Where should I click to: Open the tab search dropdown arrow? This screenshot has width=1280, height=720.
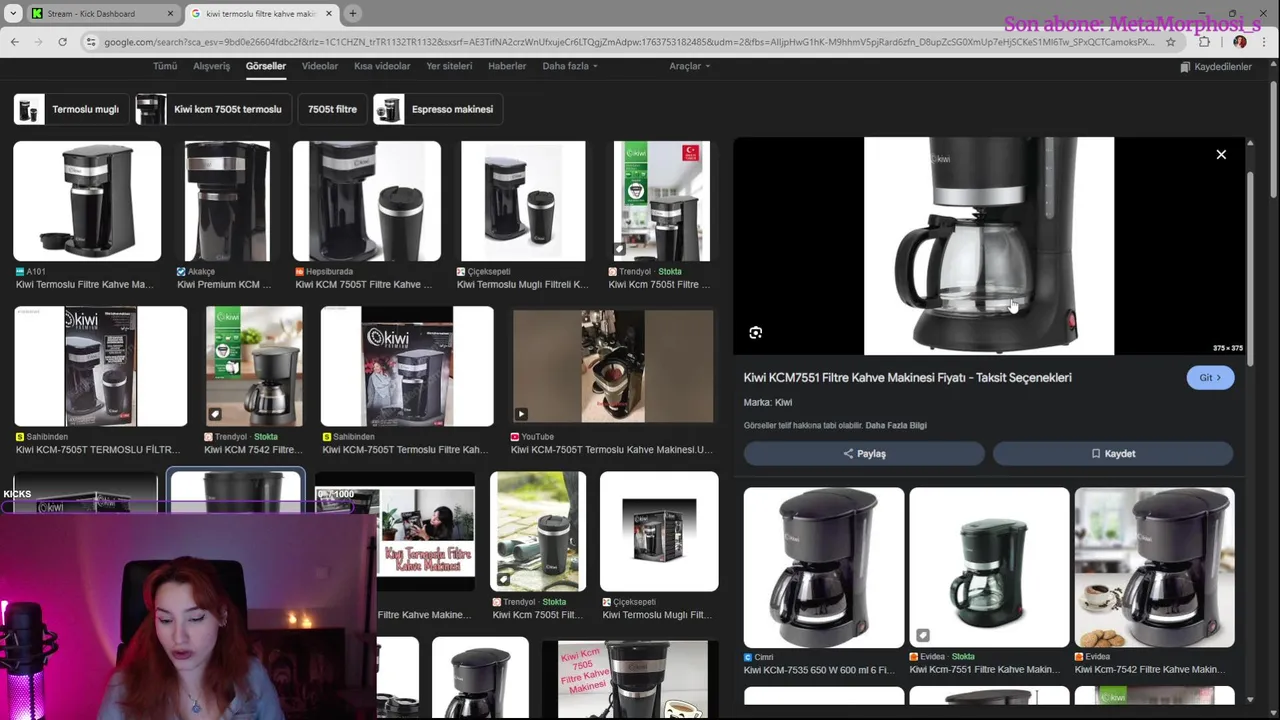point(13,13)
